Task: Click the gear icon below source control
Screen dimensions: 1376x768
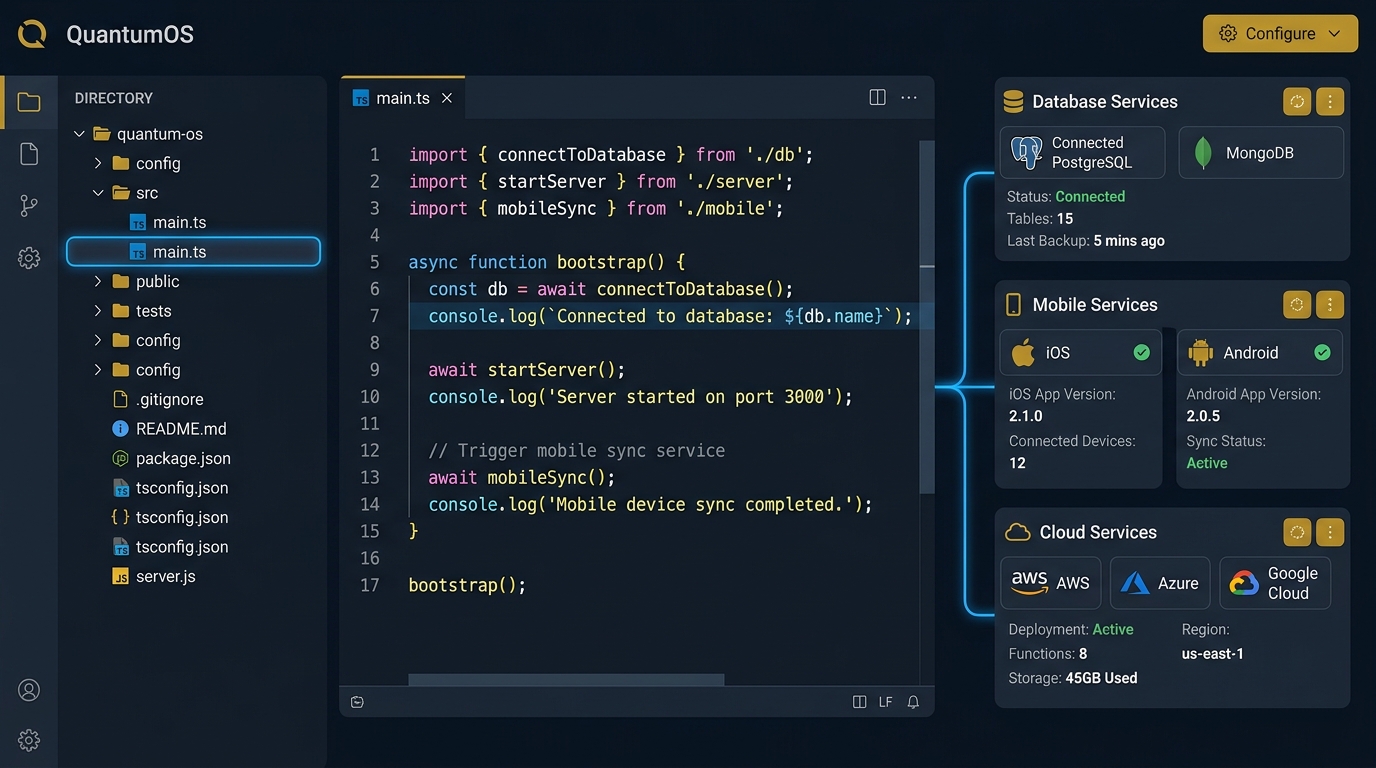Action: [x=29, y=258]
